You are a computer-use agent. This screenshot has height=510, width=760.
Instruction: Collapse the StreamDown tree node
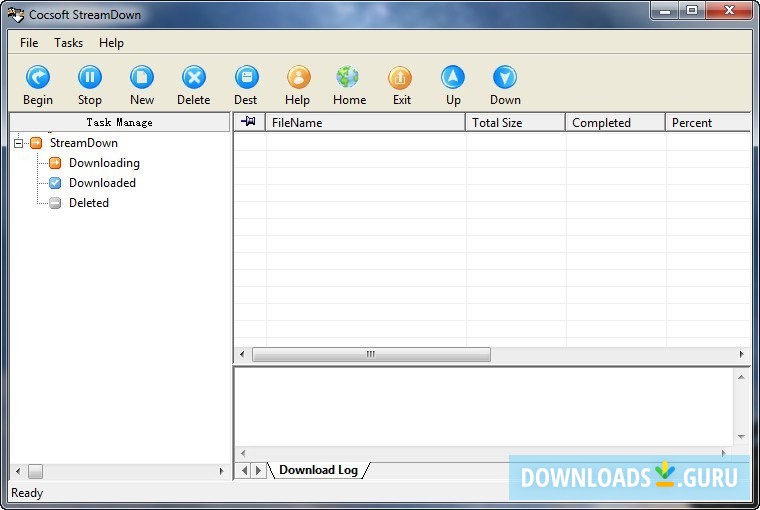pos(18,143)
